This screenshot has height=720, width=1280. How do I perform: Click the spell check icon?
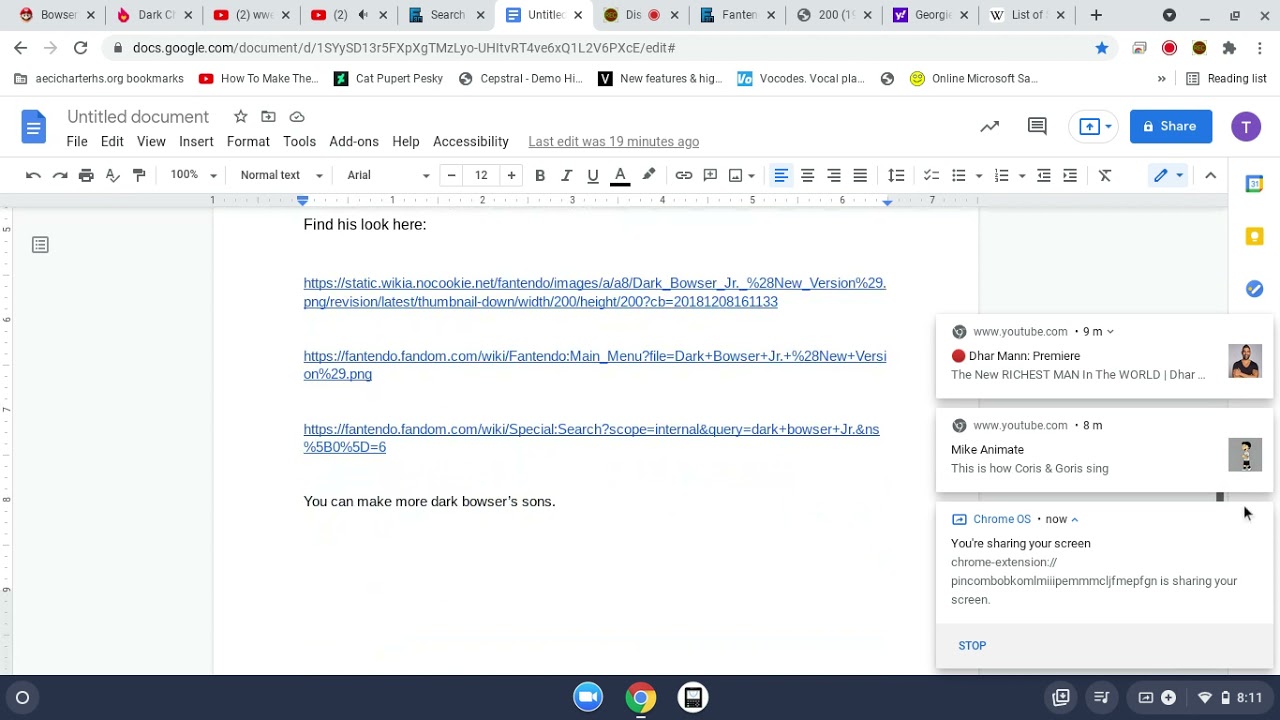[x=113, y=175]
